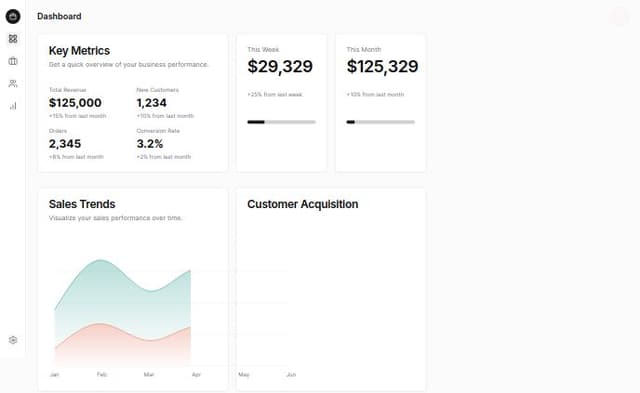Click the Feb label on the chart axis
640x393 pixels.
coord(102,374)
